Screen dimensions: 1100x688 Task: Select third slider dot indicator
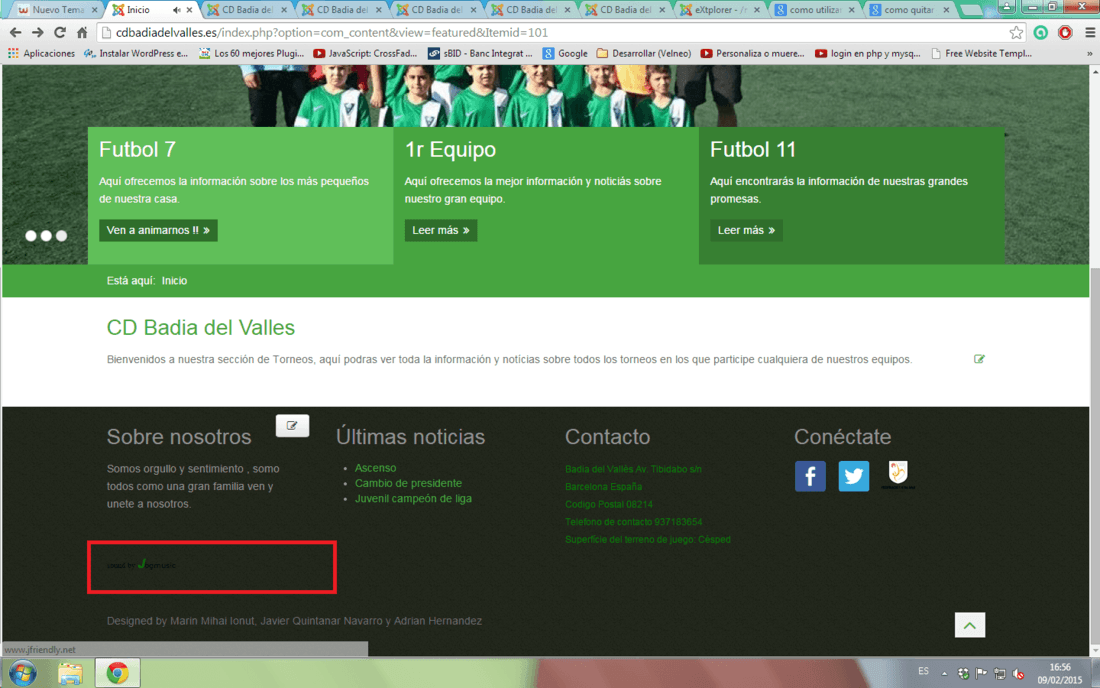tap(62, 236)
